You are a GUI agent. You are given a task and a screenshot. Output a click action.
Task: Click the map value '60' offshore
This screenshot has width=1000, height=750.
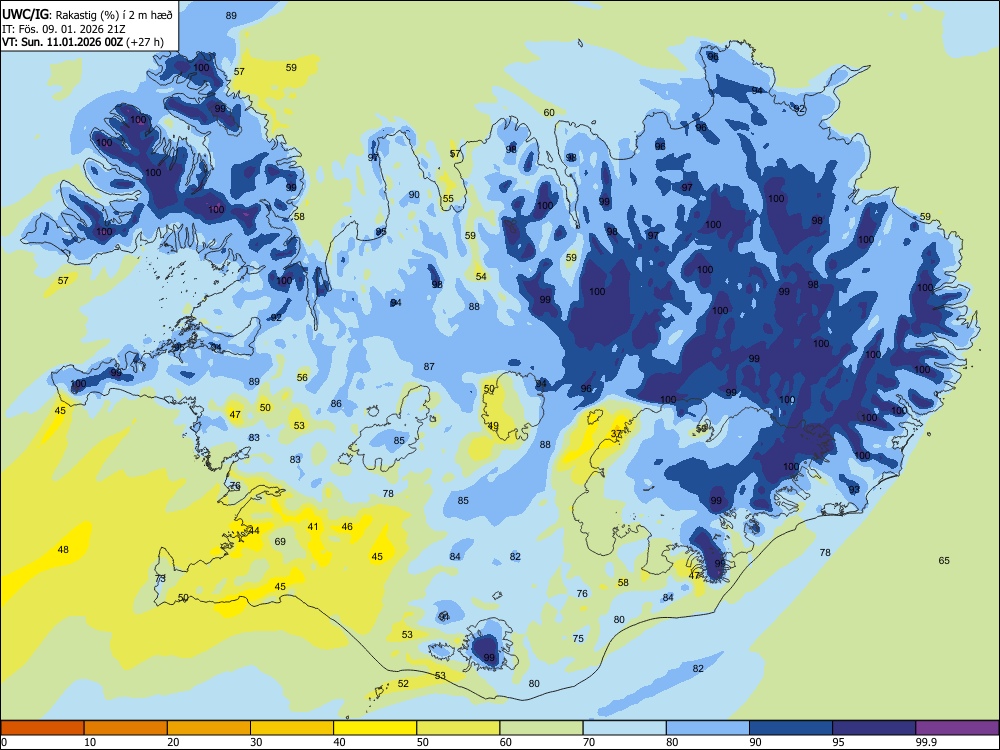(549, 112)
